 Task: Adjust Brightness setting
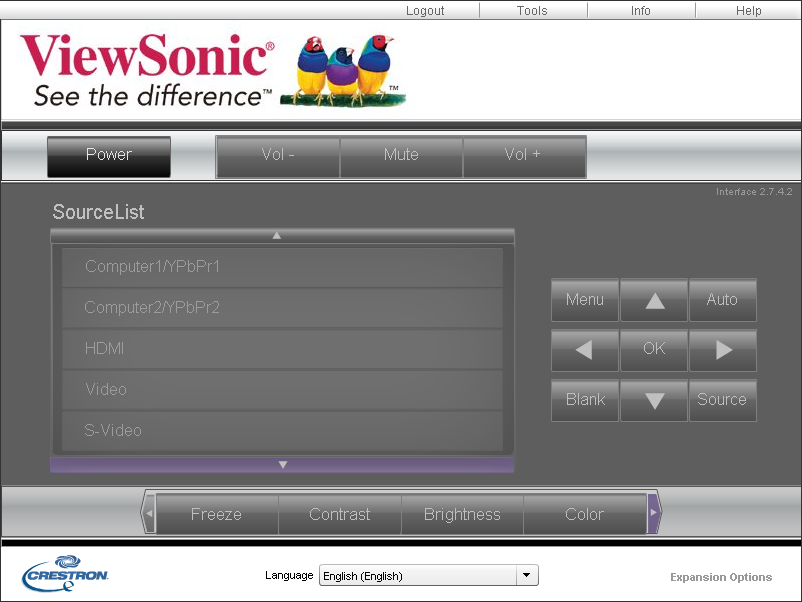[x=462, y=514]
